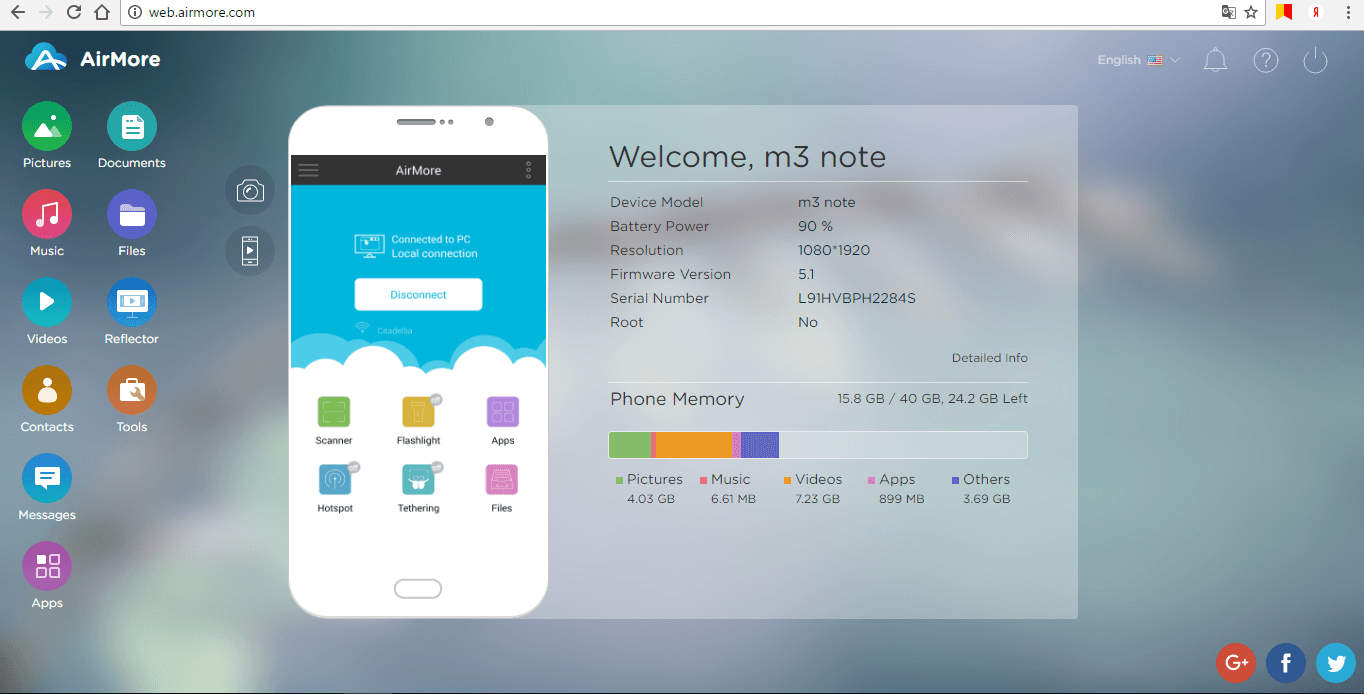Click the notifications bell icon
Image resolution: width=1364 pixels, height=694 pixels.
point(1215,60)
